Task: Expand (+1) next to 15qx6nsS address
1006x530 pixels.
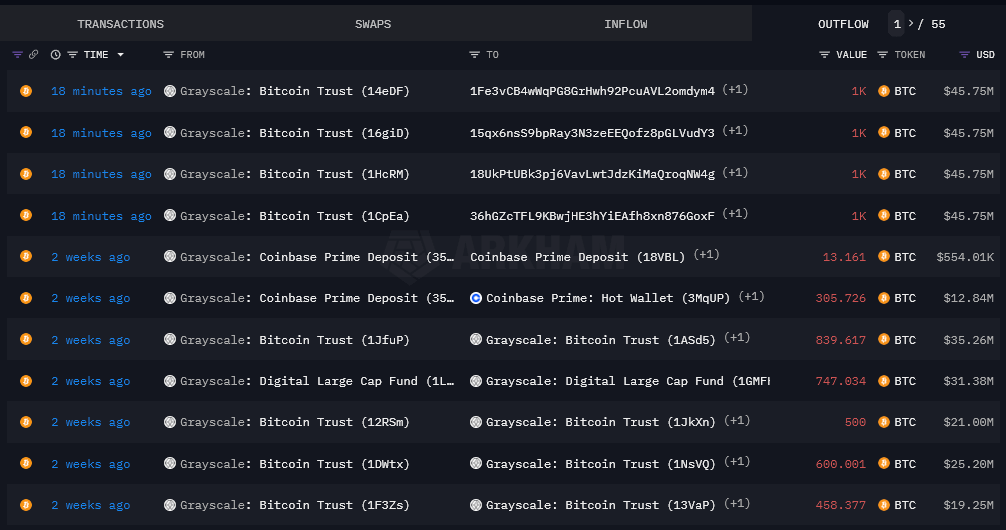Action: coord(735,131)
